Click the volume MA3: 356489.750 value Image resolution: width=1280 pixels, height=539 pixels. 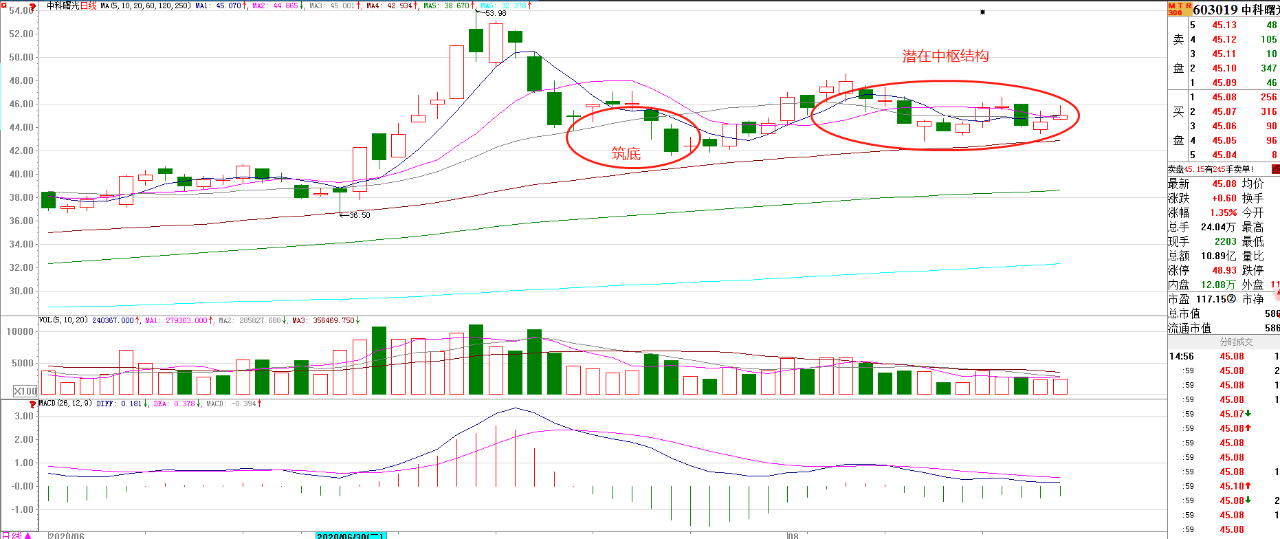(323, 321)
